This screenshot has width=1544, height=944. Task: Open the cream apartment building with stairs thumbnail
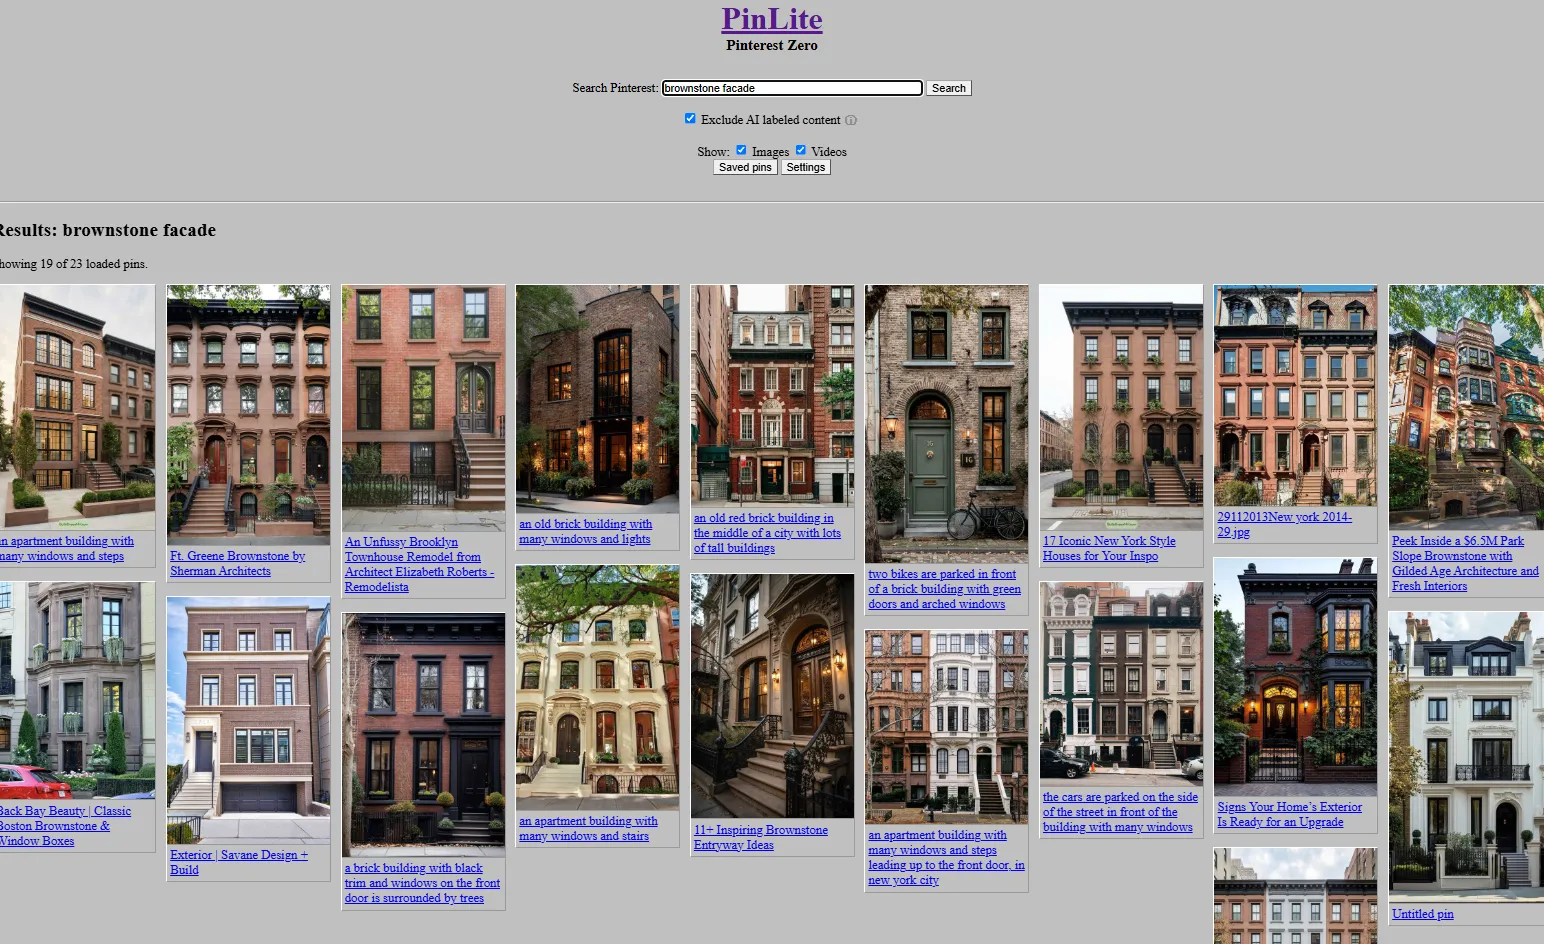(597, 688)
